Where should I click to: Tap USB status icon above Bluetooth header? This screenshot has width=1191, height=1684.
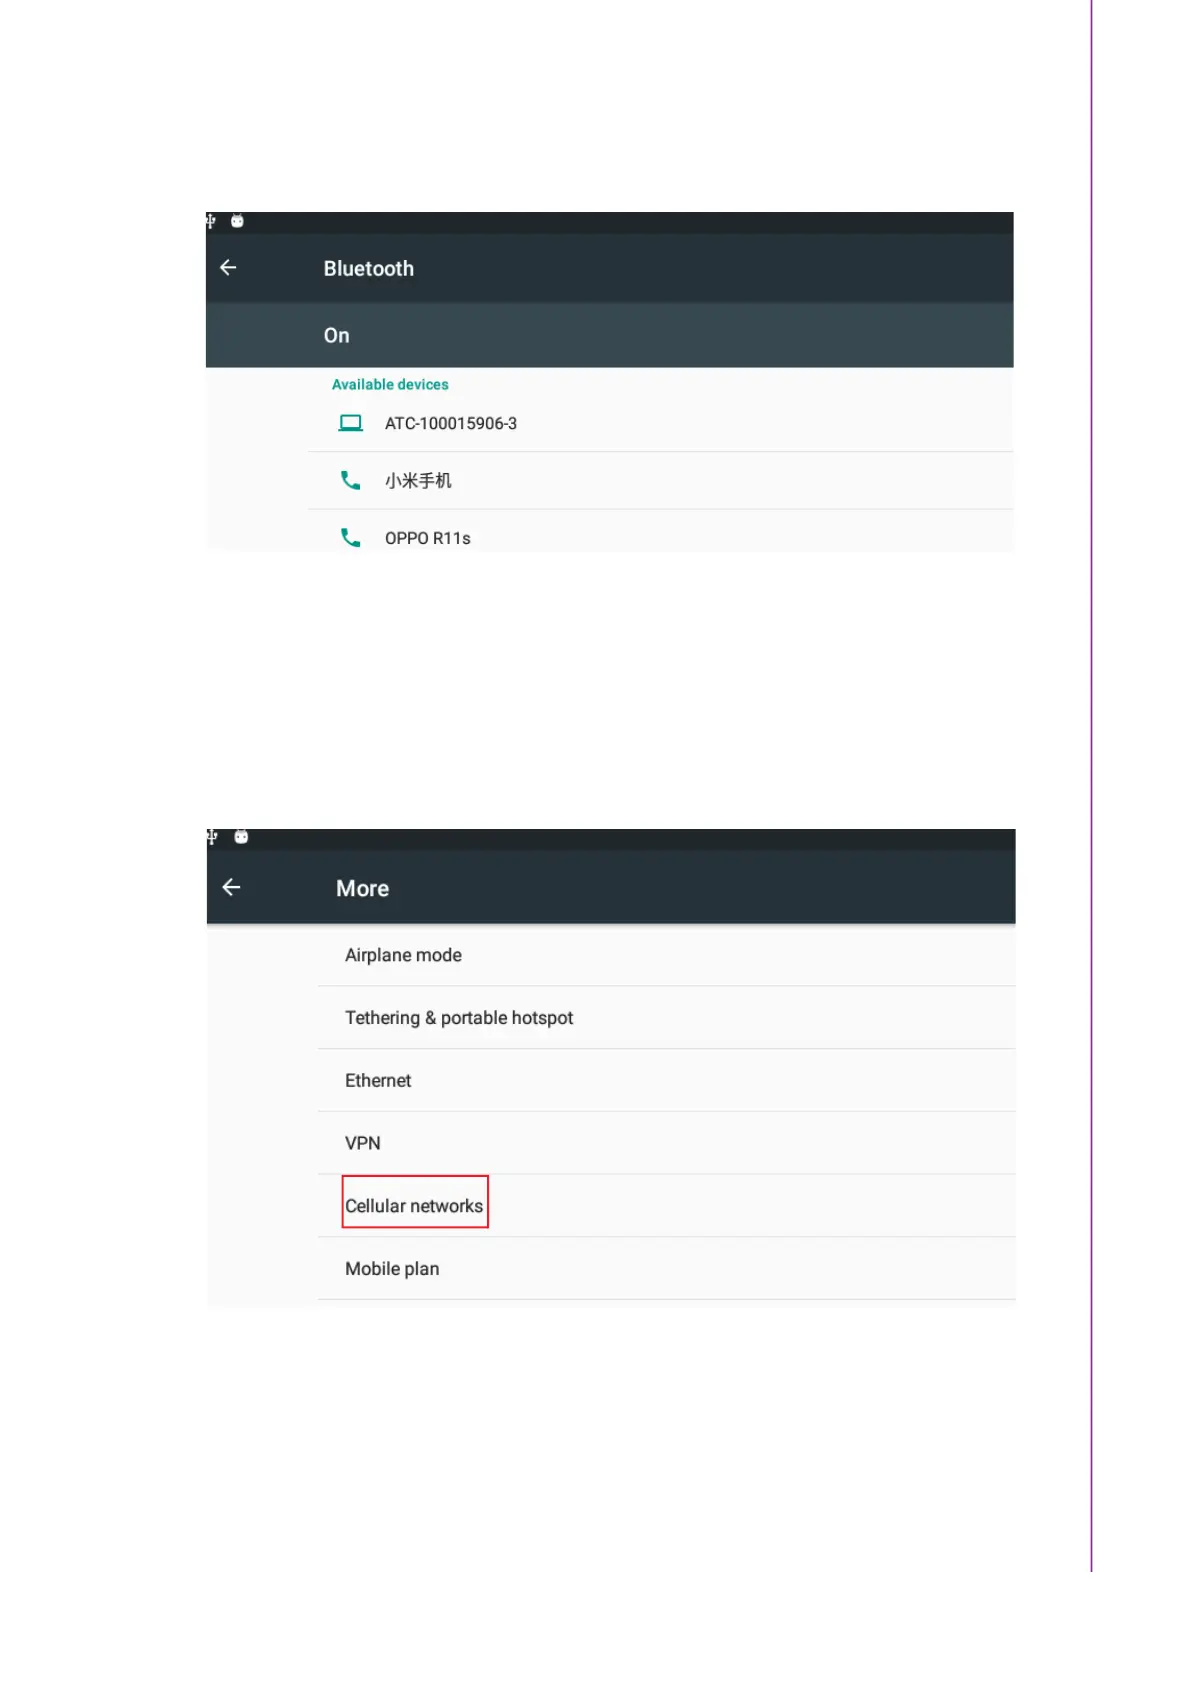211,221
